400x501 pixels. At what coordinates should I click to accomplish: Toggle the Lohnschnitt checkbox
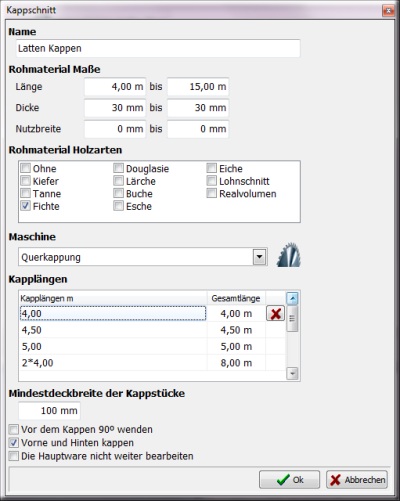click(x=212, y=181)
